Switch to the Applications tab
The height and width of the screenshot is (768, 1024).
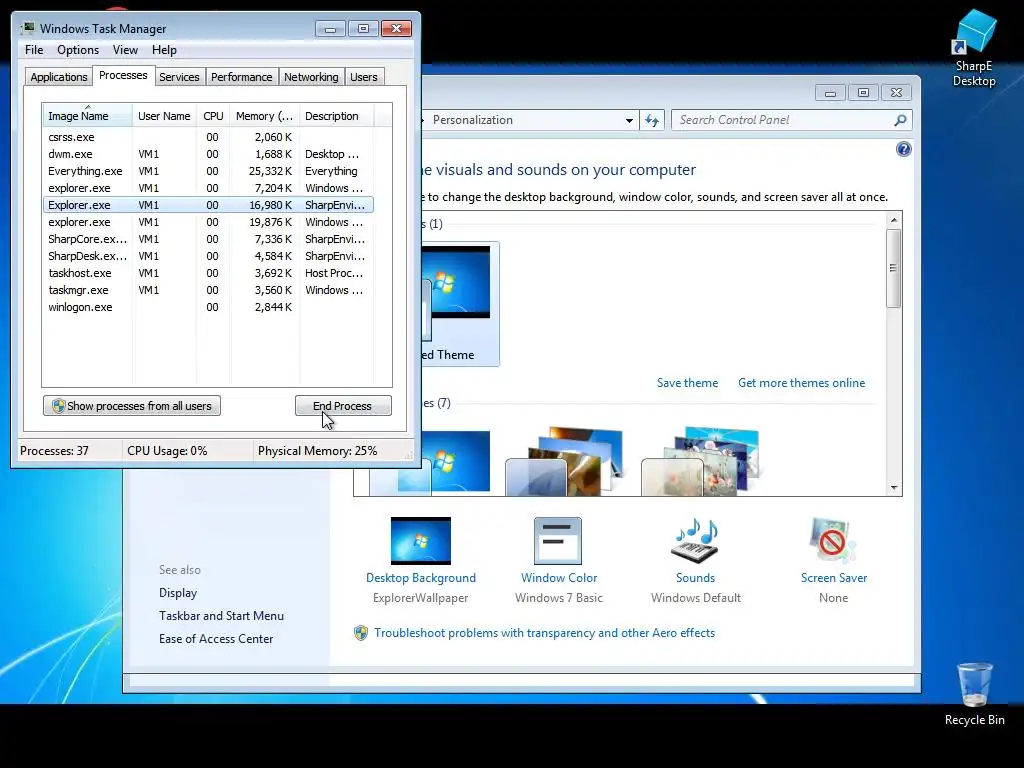click(59, 77)
